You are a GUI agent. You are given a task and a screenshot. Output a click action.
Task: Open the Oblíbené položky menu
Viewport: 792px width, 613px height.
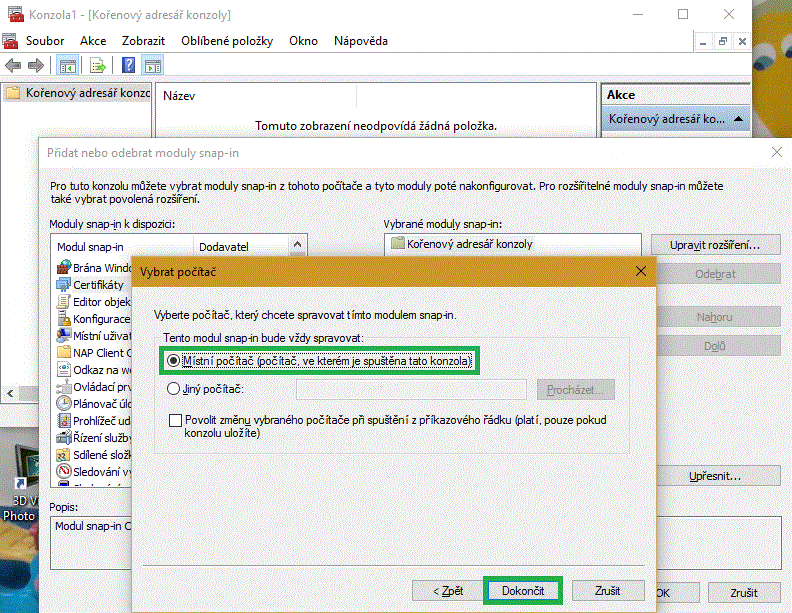[227, 41]
